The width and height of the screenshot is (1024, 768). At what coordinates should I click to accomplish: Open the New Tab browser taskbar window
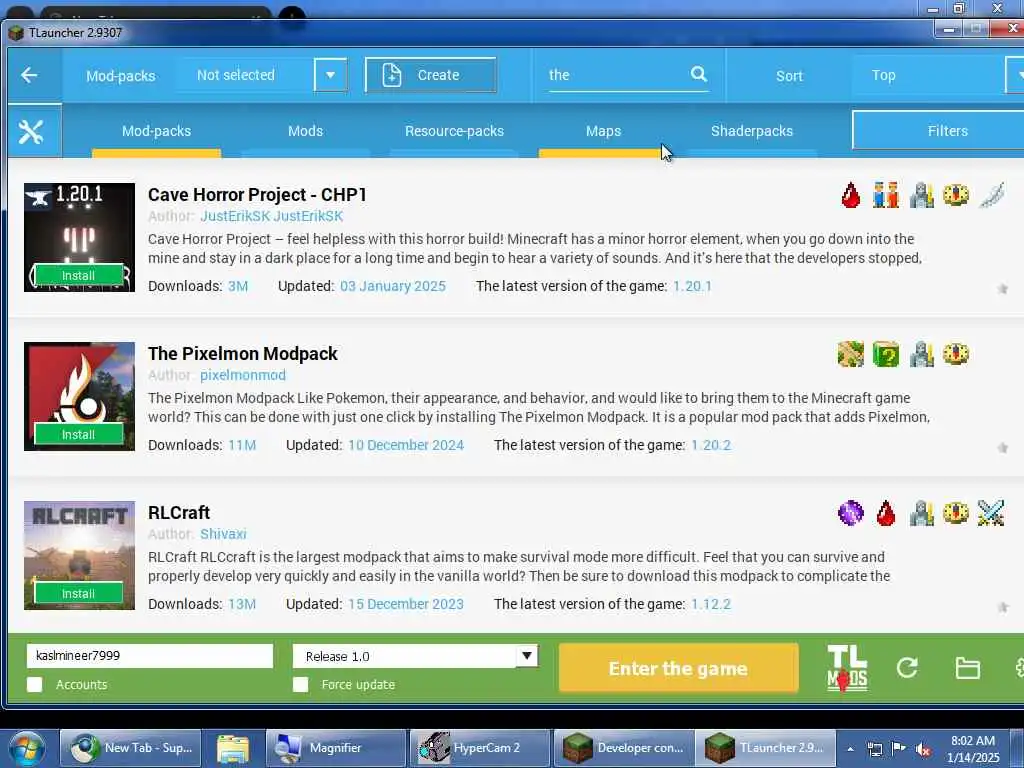pyautogui.click(x=129, y=748)
